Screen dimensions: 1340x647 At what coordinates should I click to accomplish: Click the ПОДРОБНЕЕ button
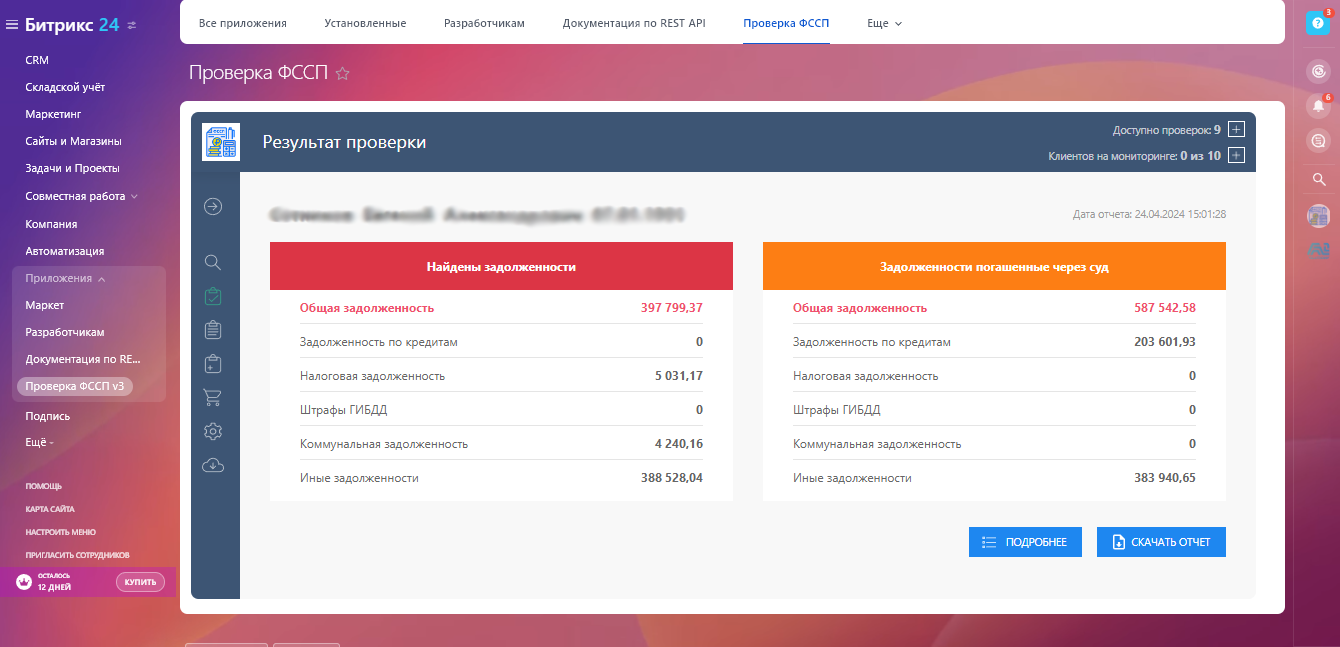point(1025,542)
